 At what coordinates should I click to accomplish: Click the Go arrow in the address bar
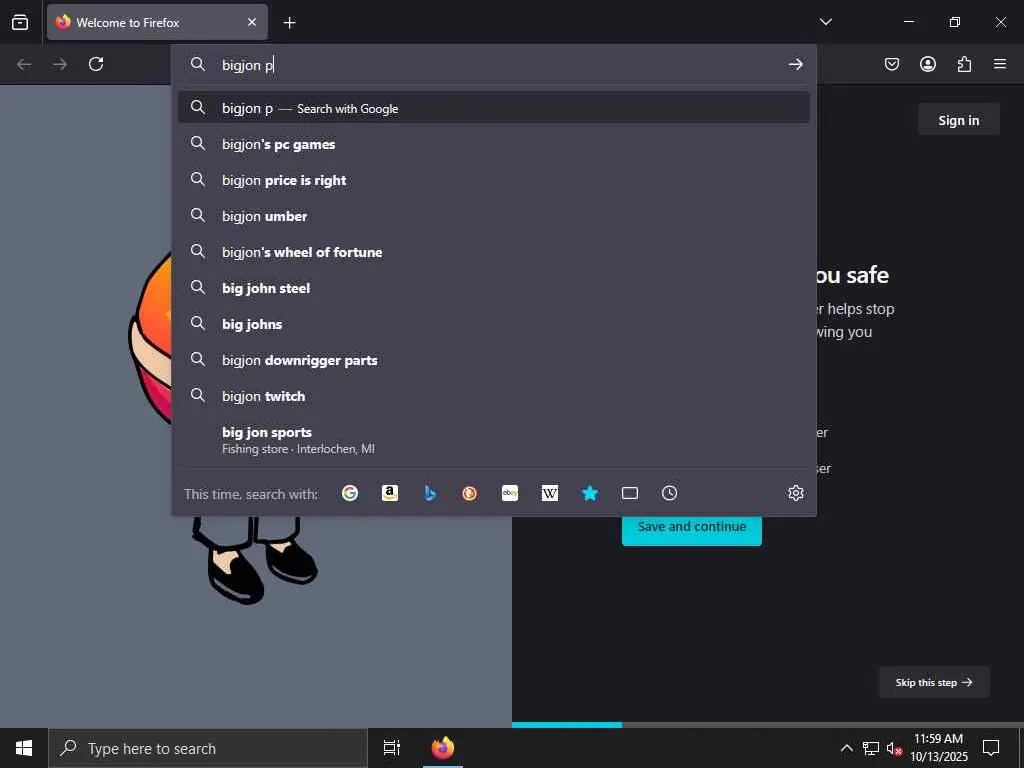795,64
